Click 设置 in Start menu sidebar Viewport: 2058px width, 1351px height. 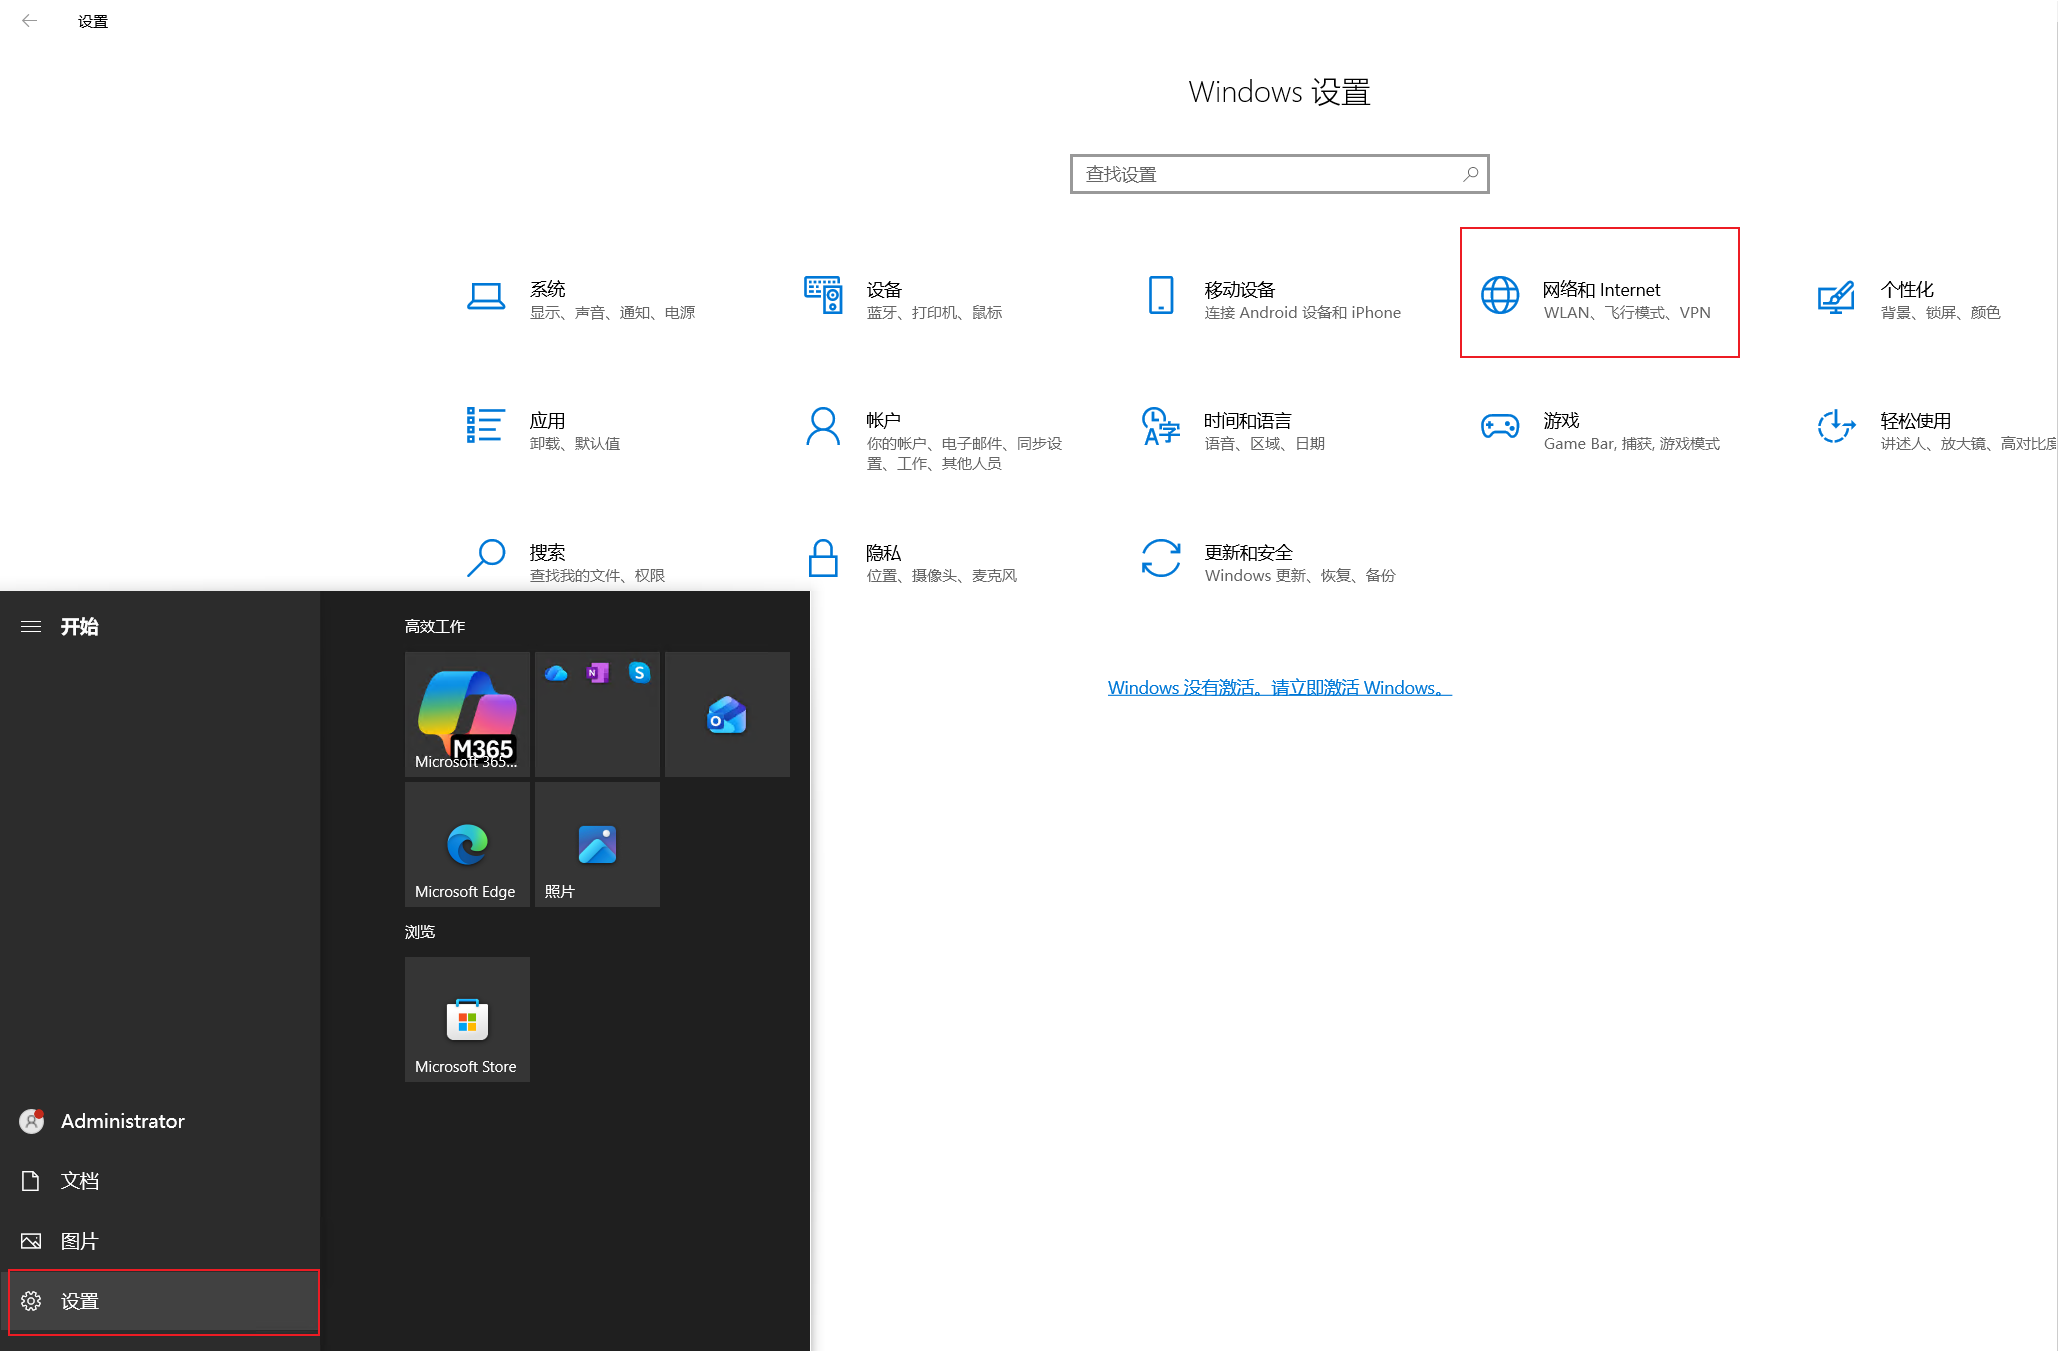click(x=79, y=1301)
